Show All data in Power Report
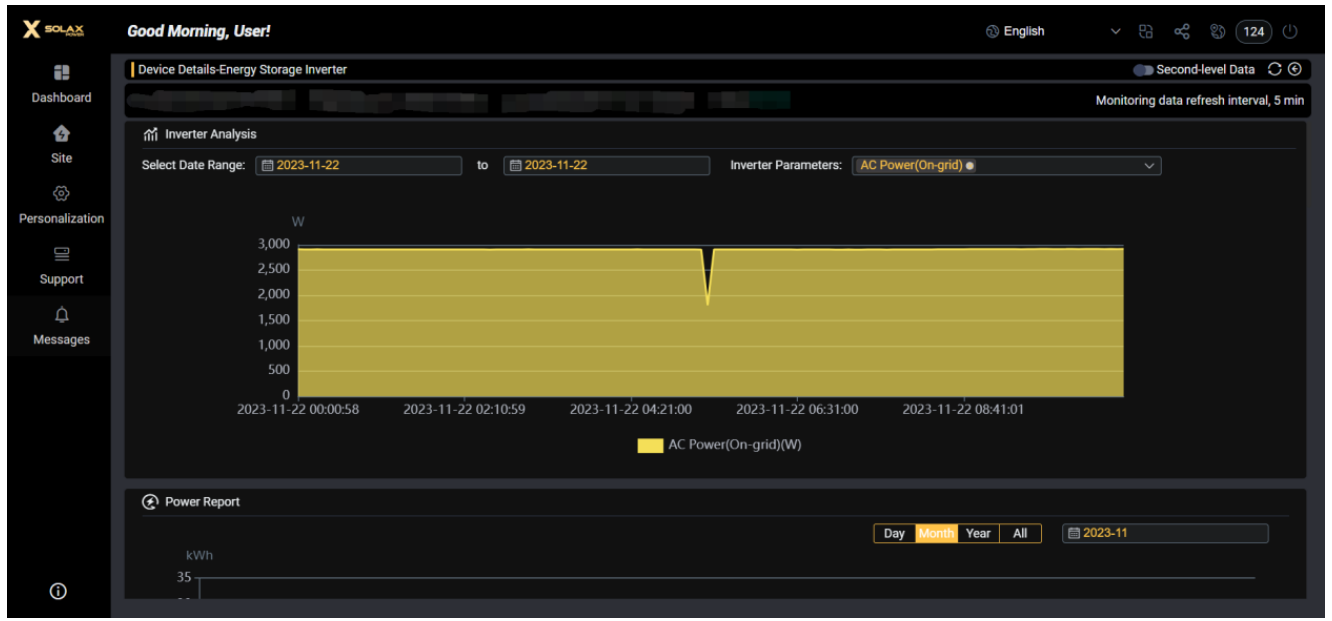The height and width of the screenshot is (621, 1332). coord(1020,533)
